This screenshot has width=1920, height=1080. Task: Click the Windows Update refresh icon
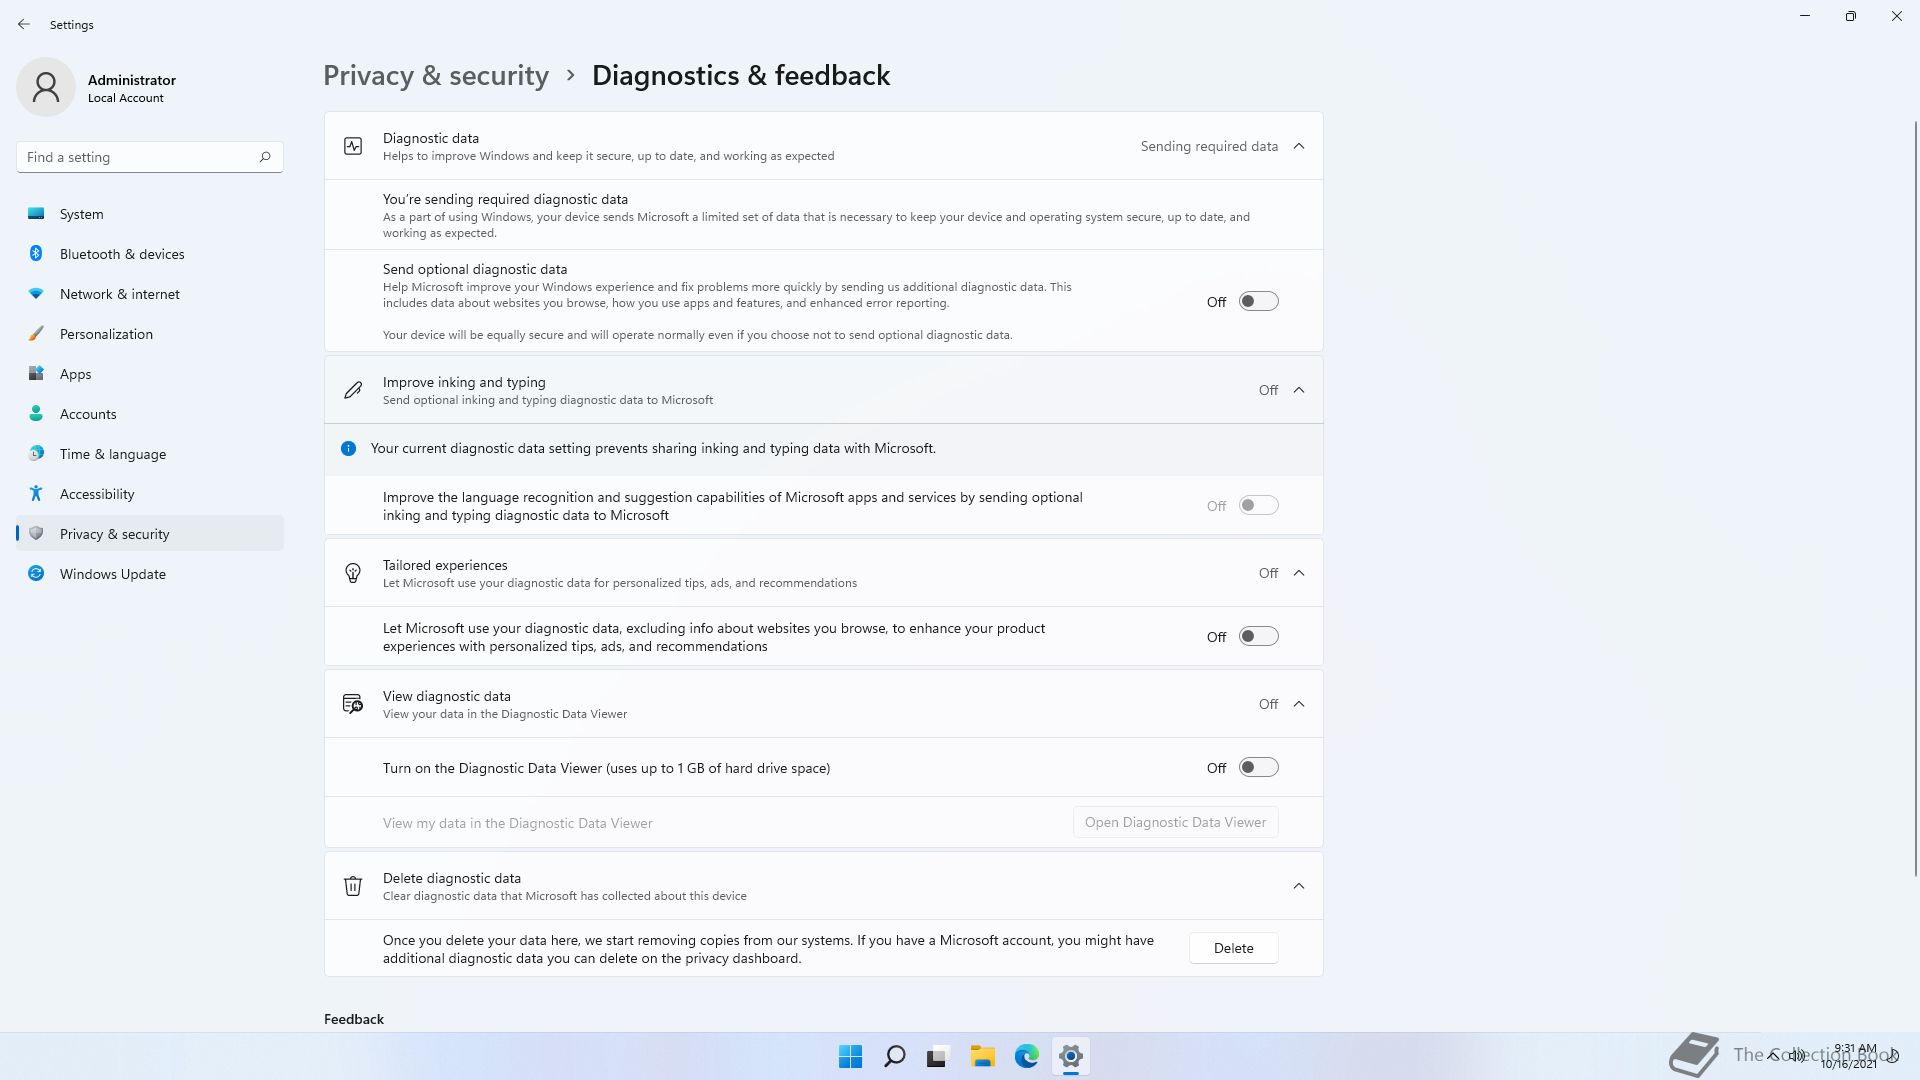36,573
